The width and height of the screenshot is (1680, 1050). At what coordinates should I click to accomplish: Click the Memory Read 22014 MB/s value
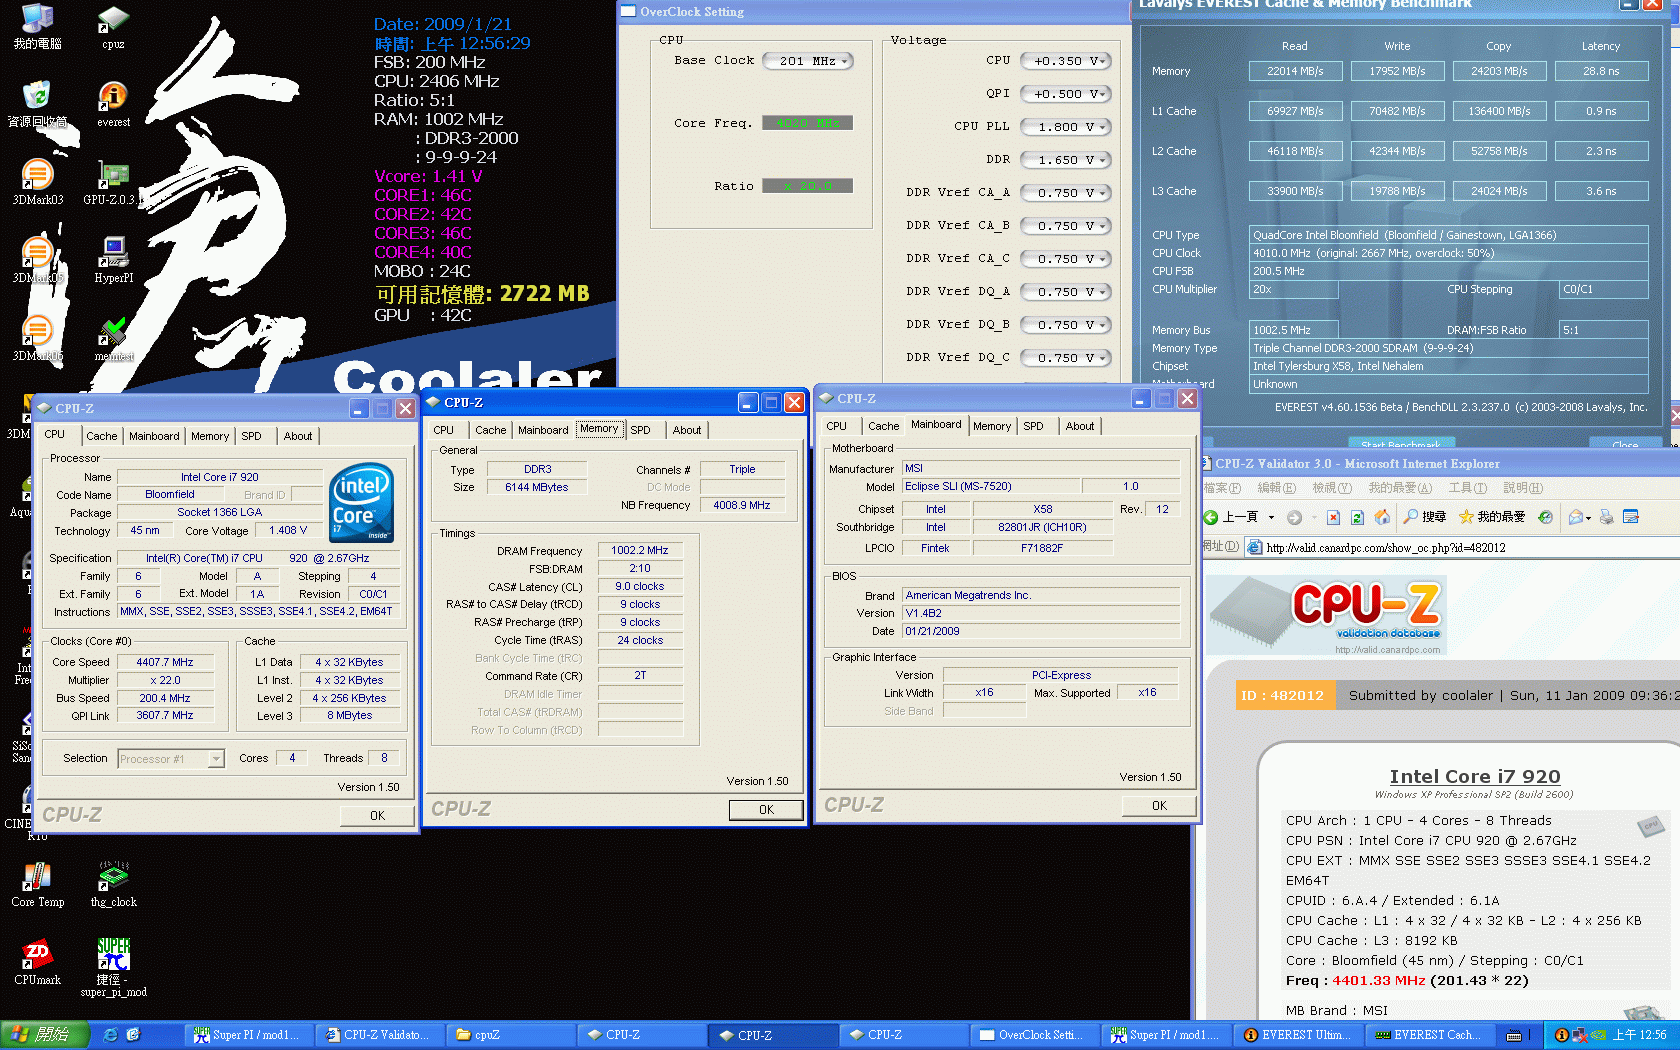[1295, 71]
